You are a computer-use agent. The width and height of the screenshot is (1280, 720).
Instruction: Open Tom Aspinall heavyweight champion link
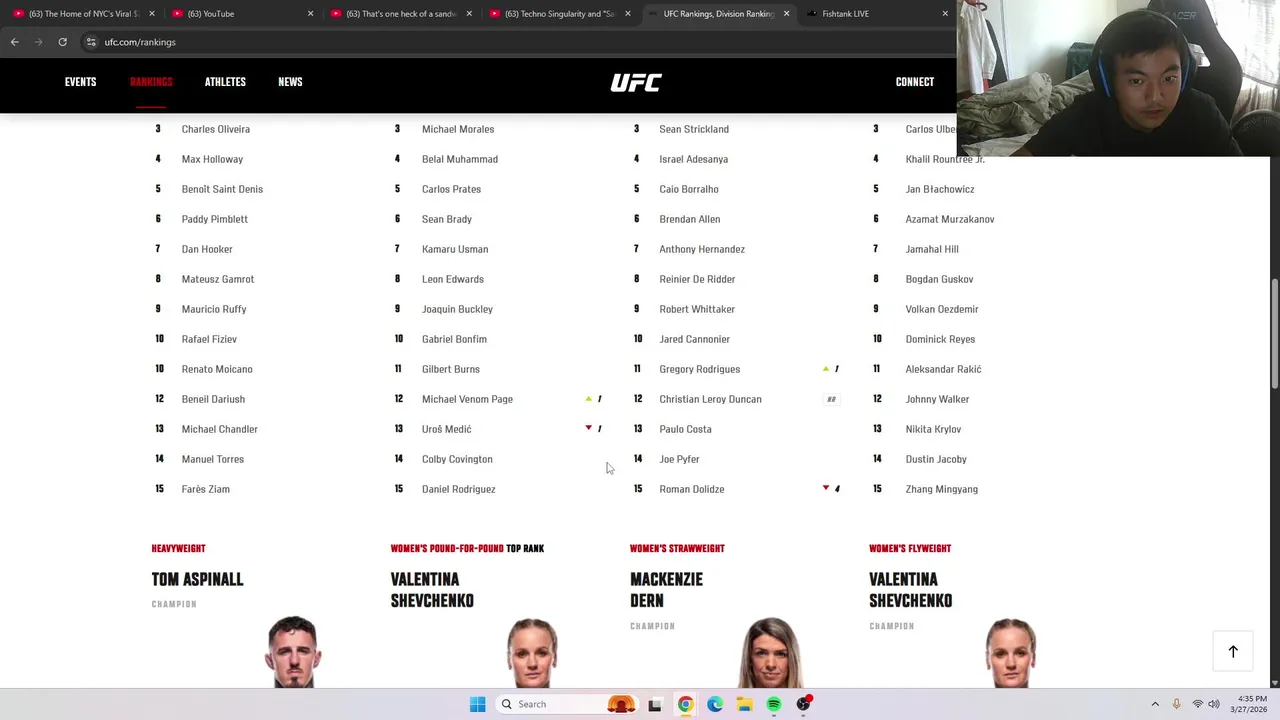197,579
